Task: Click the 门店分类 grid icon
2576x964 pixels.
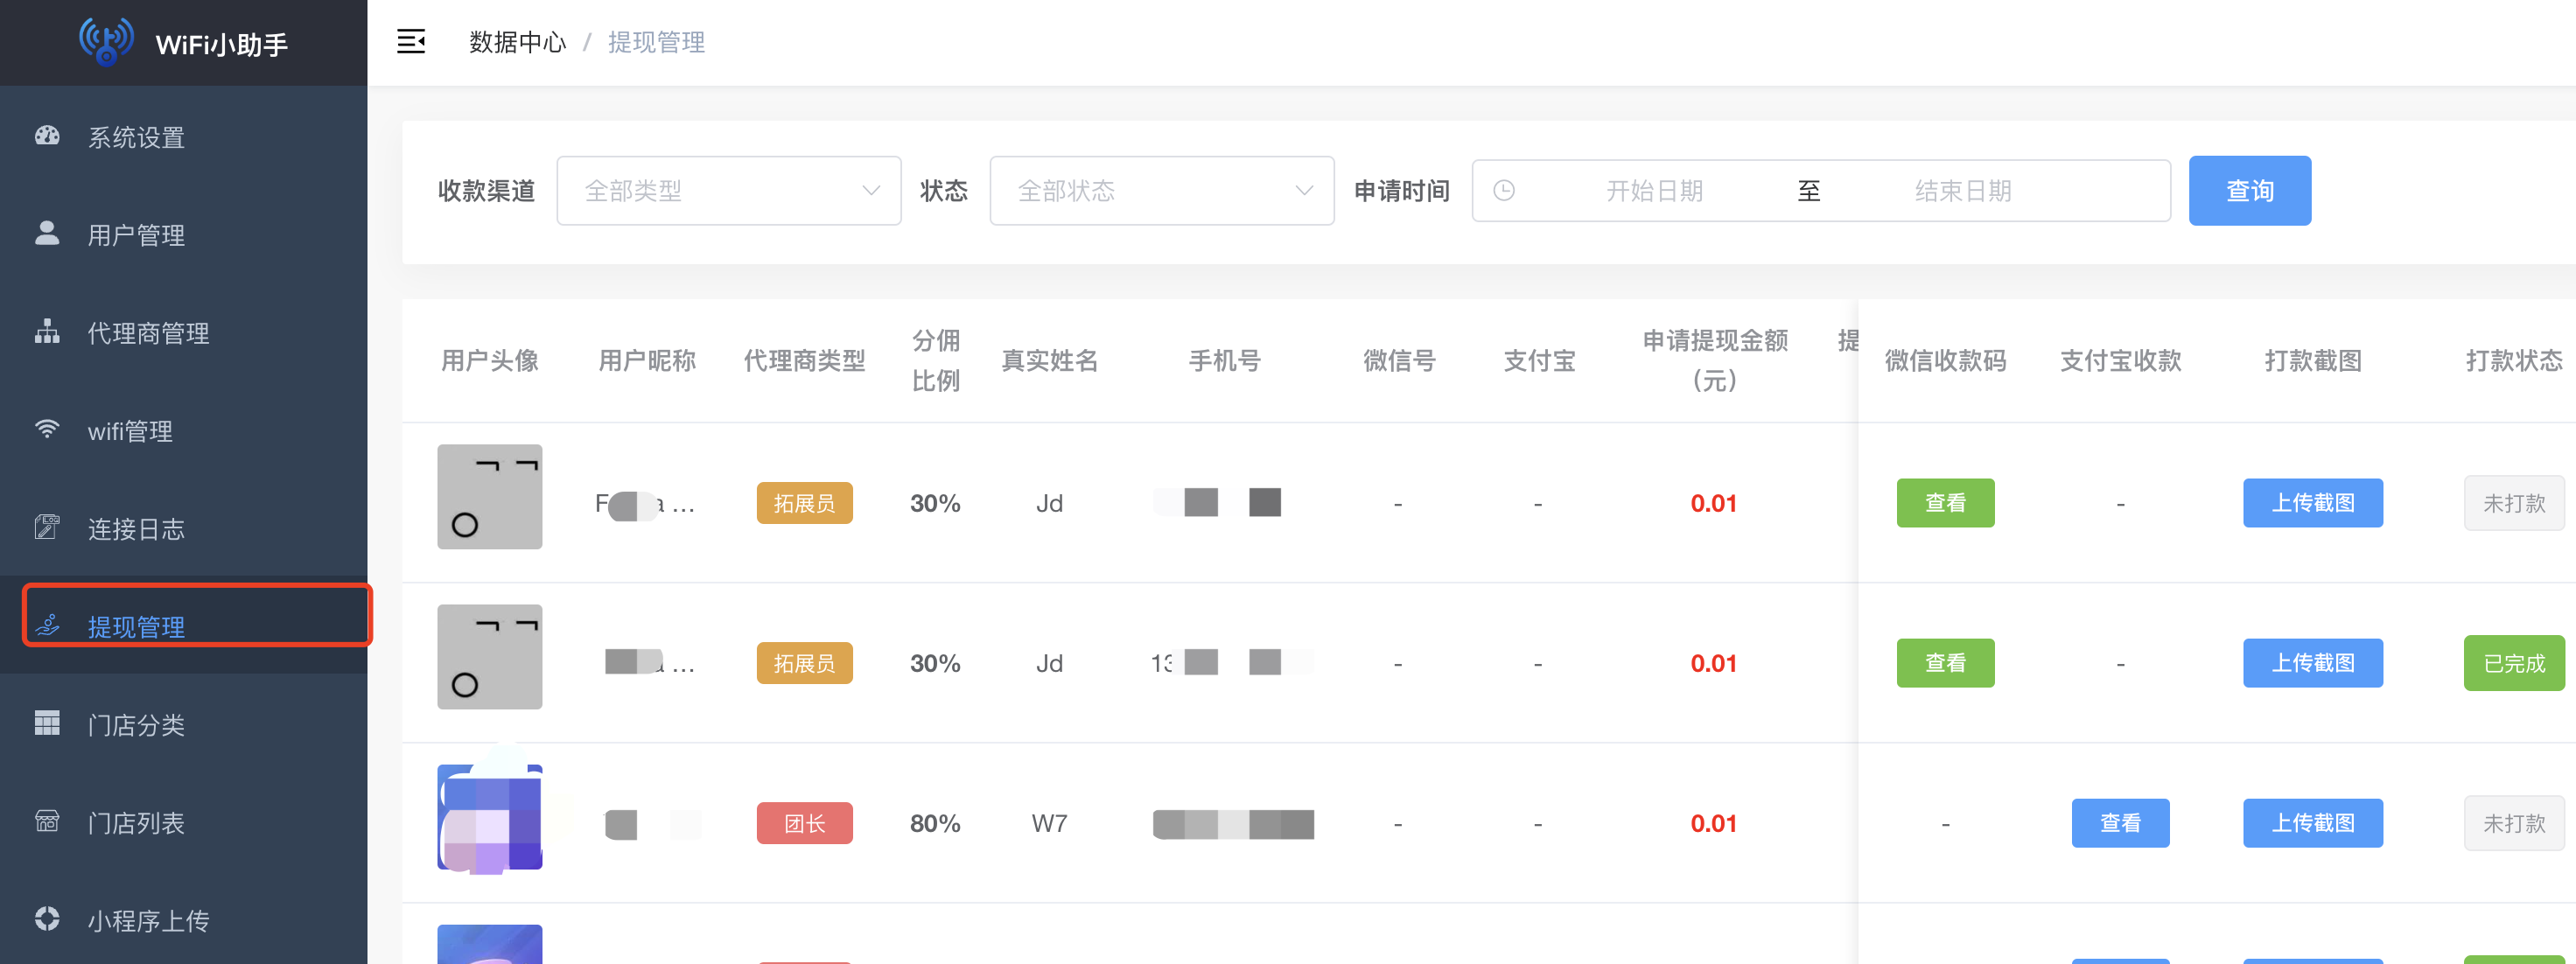Action: [x=47, y=723]
